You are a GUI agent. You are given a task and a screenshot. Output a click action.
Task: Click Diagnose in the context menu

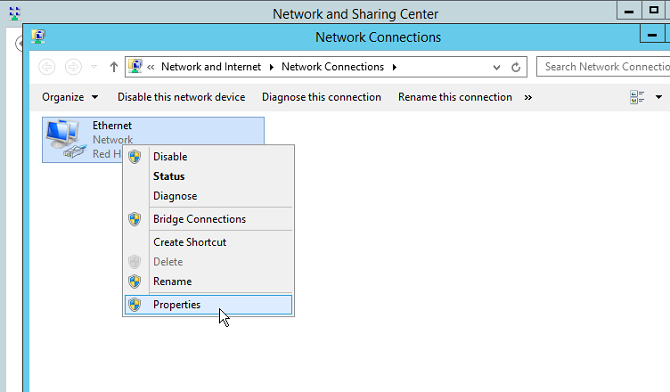[208, 196]
